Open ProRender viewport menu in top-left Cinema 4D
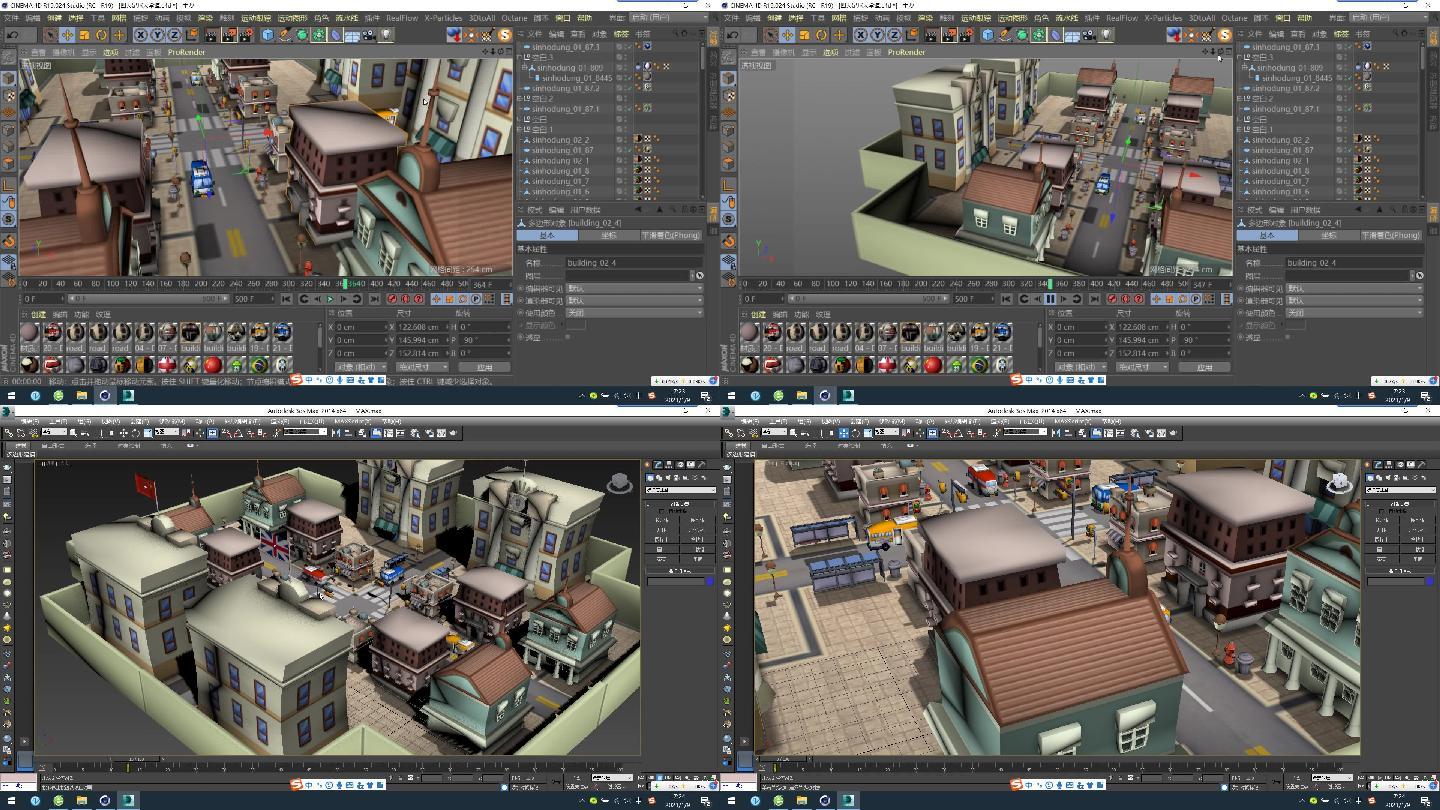 186,52
